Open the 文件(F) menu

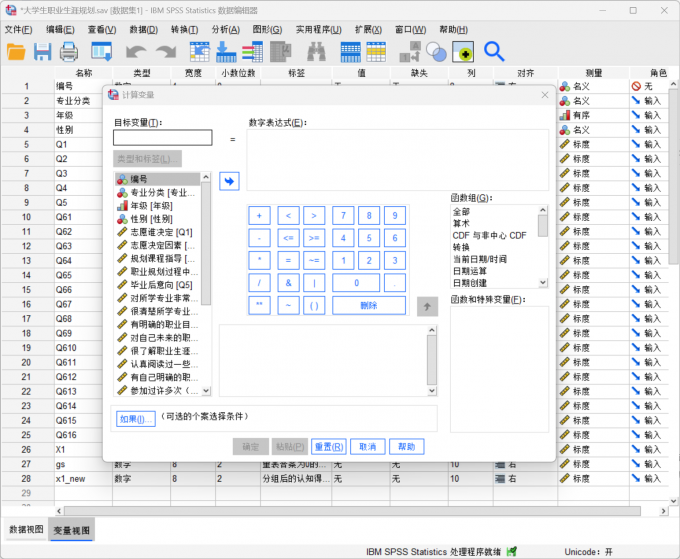(18, 29)
